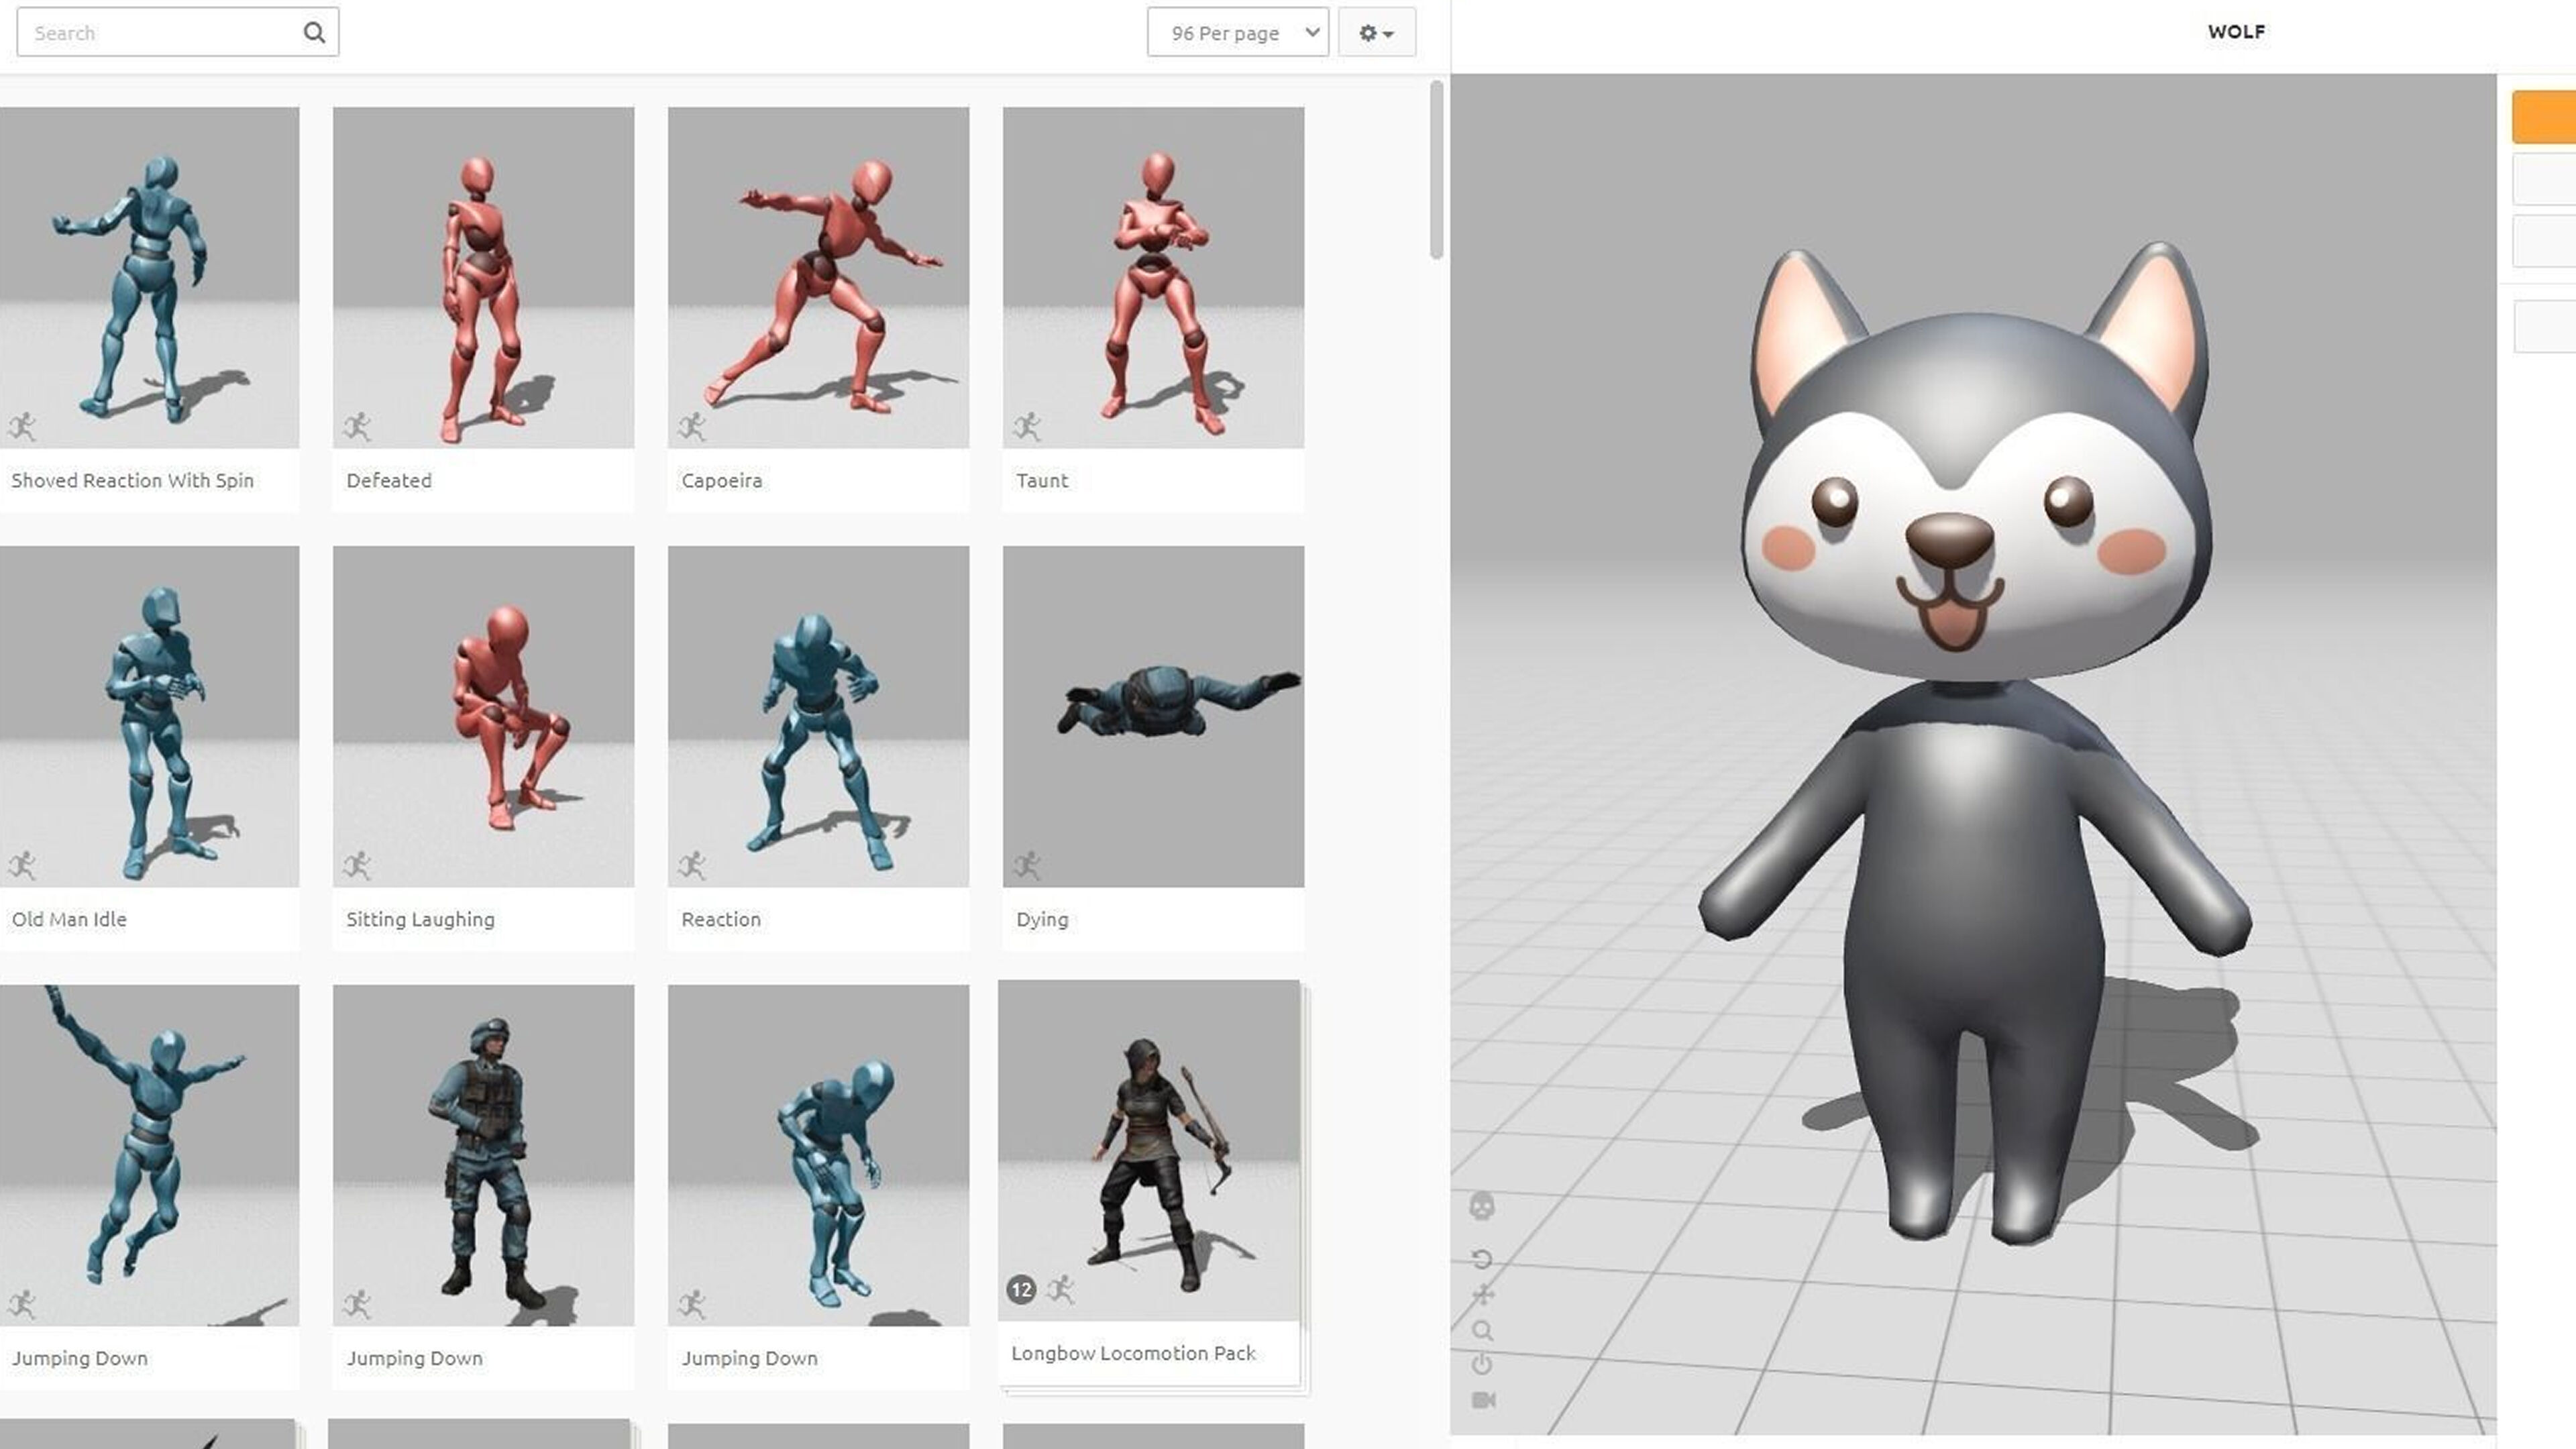Click the "Taunt" label text
This screenshot has height=1449, width=2576.
(1042, 480)
